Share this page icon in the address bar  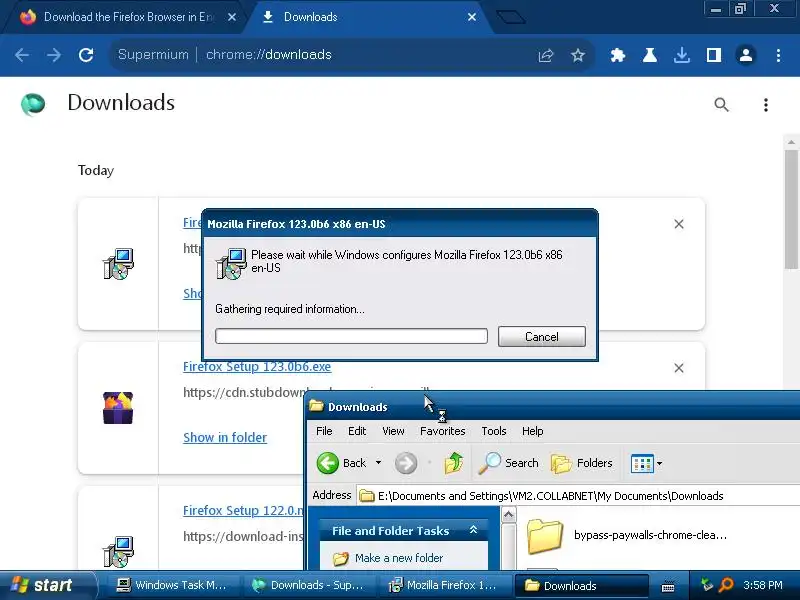(546, 55)
